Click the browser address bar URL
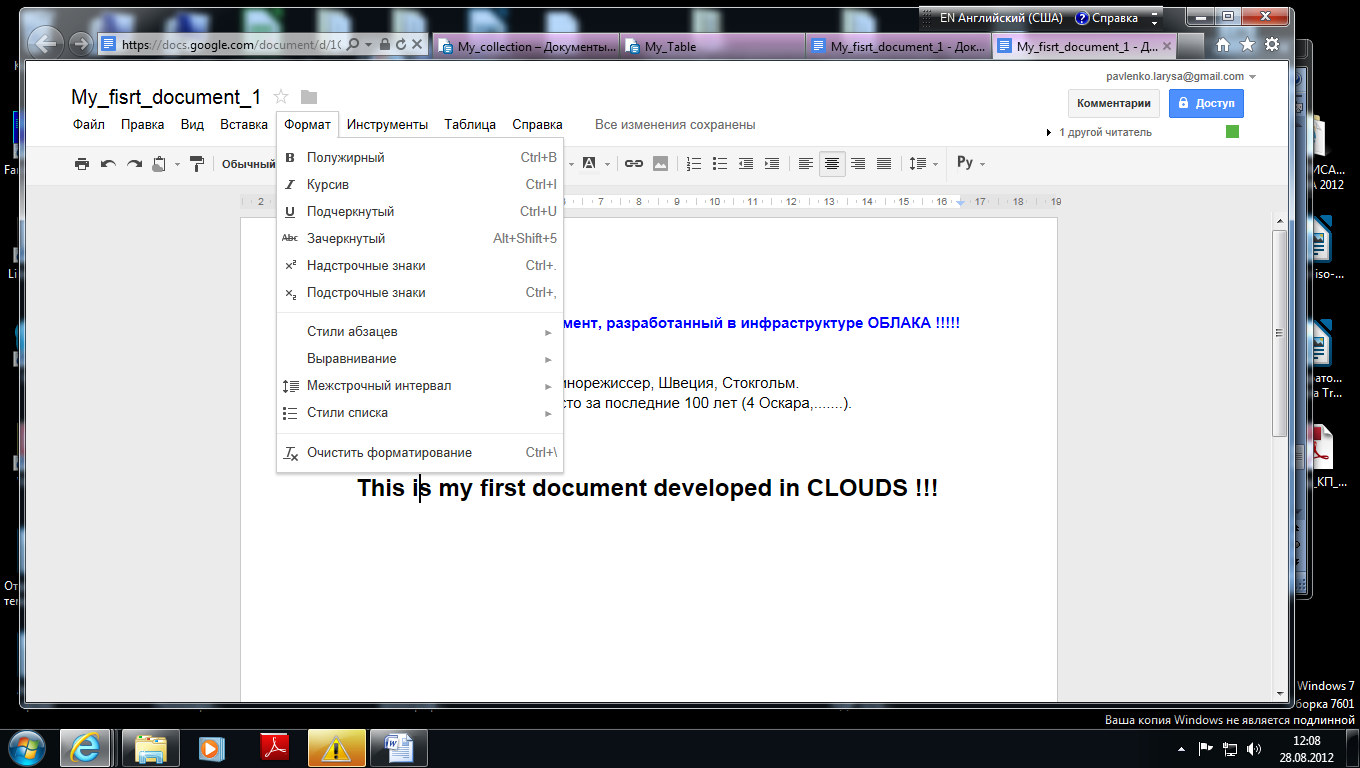1360x768 pixels. (x=230, y=45)
